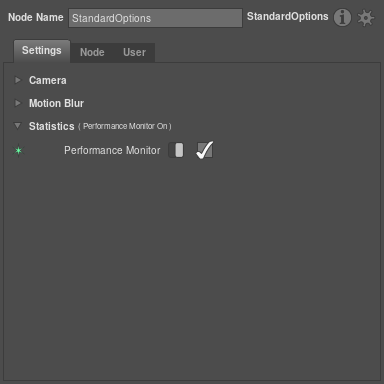
Task: Click the StandardOptions node type label
Action: click(288, 17)
